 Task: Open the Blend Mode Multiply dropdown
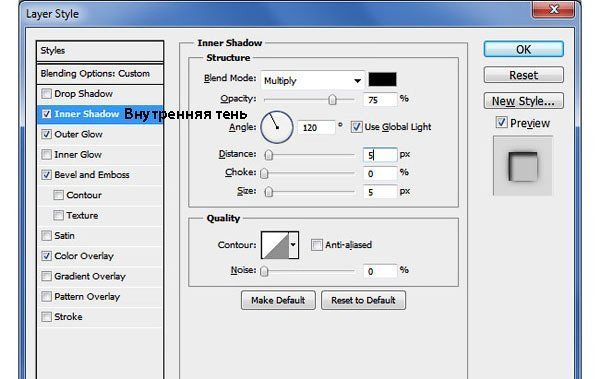click(312, 80)
